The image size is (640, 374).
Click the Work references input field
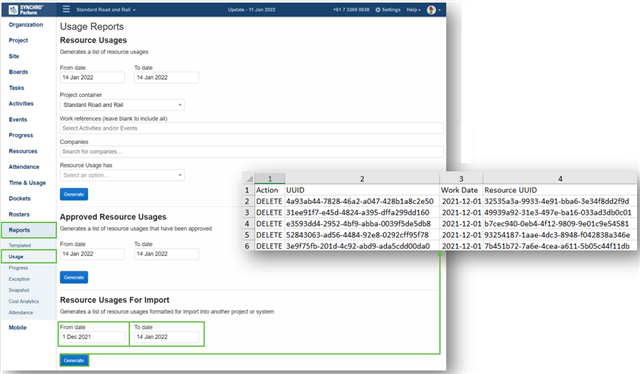tap(251, 128)
